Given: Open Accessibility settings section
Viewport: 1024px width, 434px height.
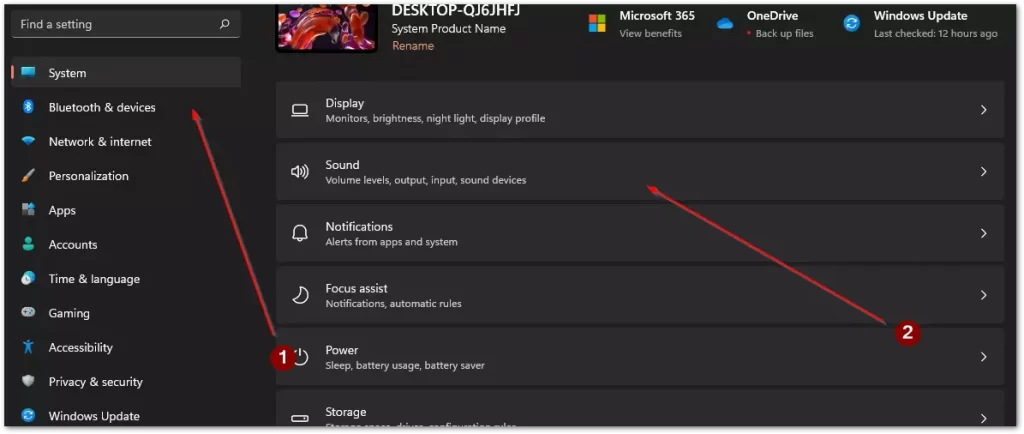Looking at the screenshot, I should [x=126, y=347].
